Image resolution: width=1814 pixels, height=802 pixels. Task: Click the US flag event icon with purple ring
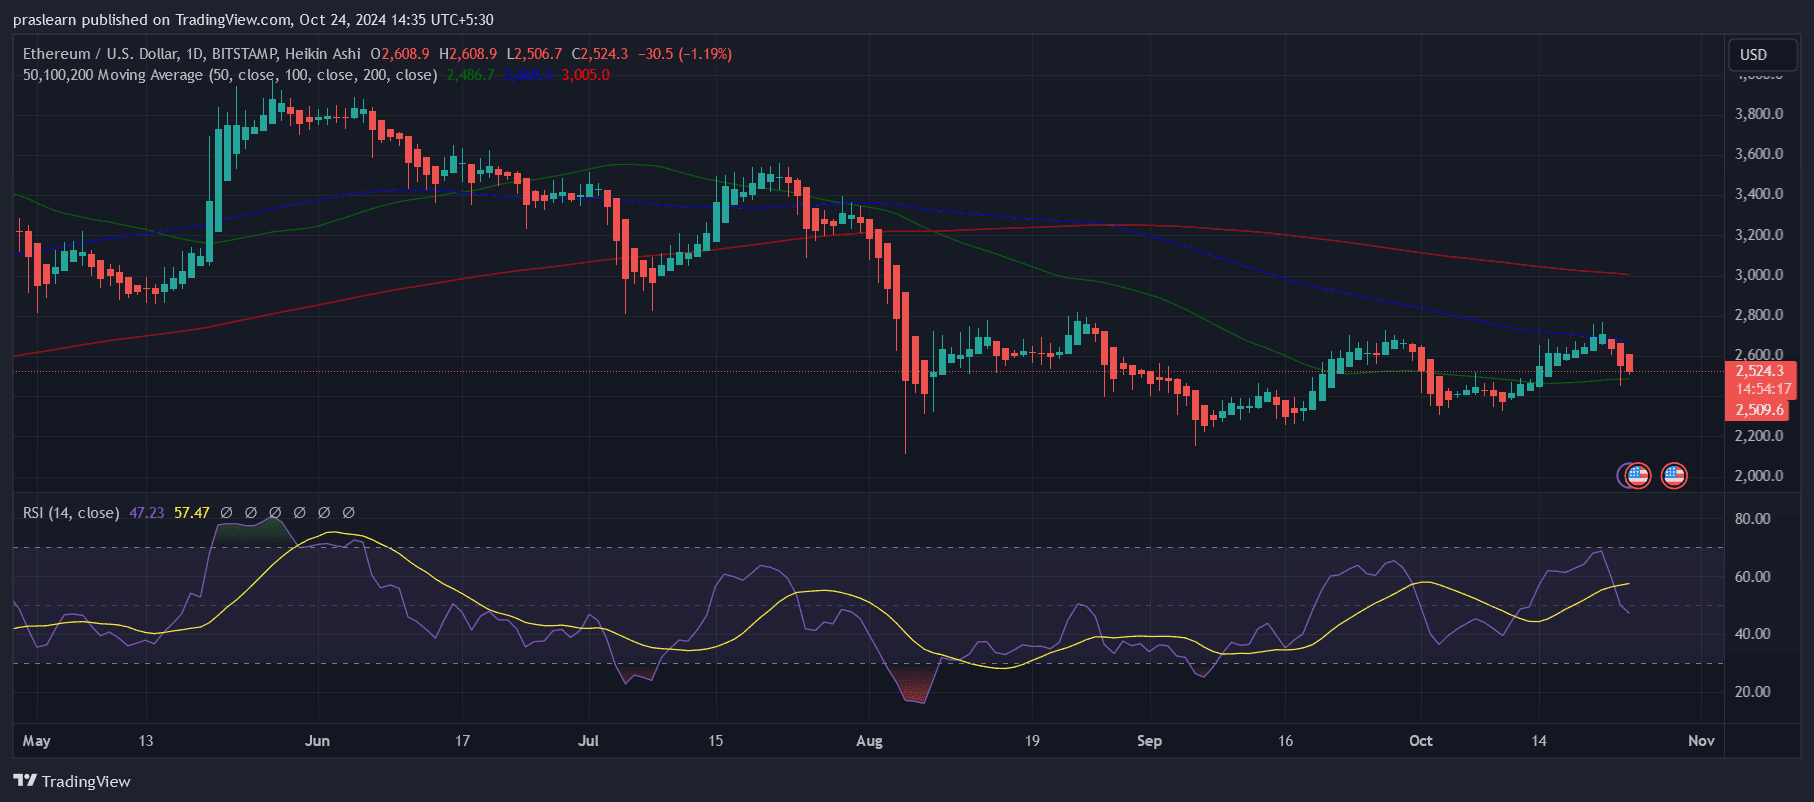(1637, 475)
